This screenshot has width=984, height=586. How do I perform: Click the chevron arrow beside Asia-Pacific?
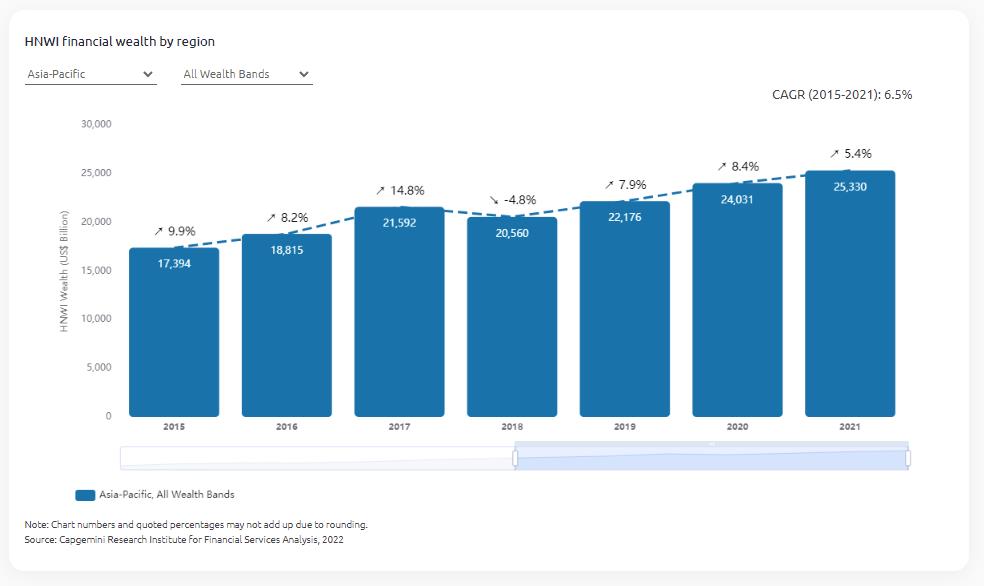pyautogui.click(x=148, y=74)
